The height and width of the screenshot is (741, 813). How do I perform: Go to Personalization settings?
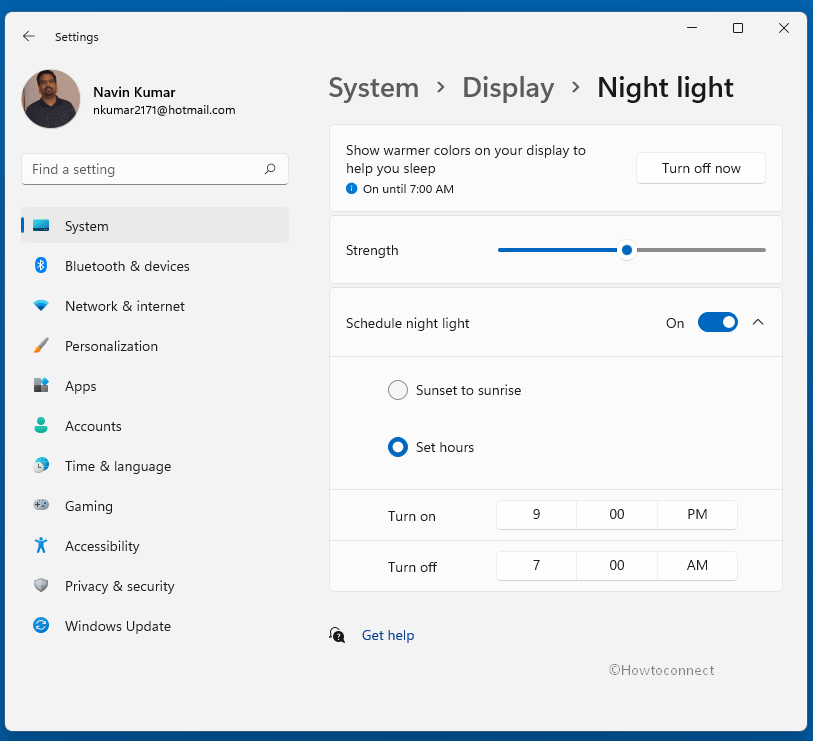click(x=155, y=345)
